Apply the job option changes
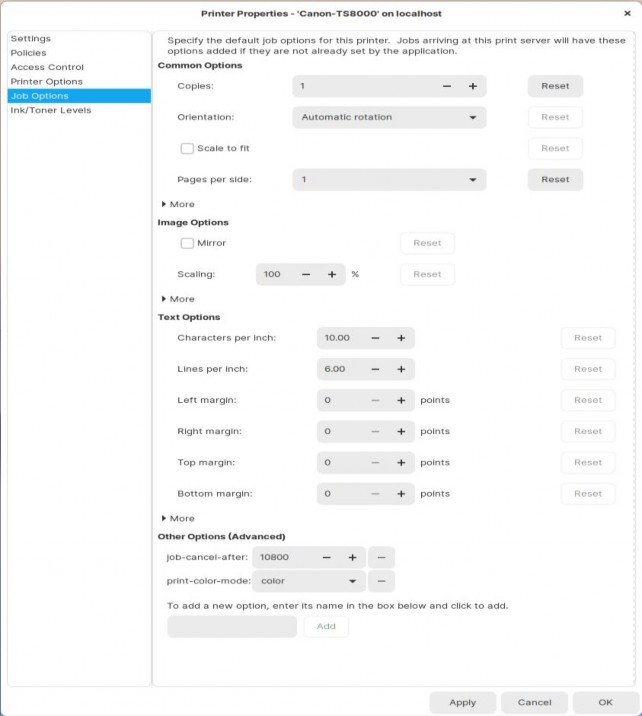This screenshot has width=642, height=716. [463, 703]
